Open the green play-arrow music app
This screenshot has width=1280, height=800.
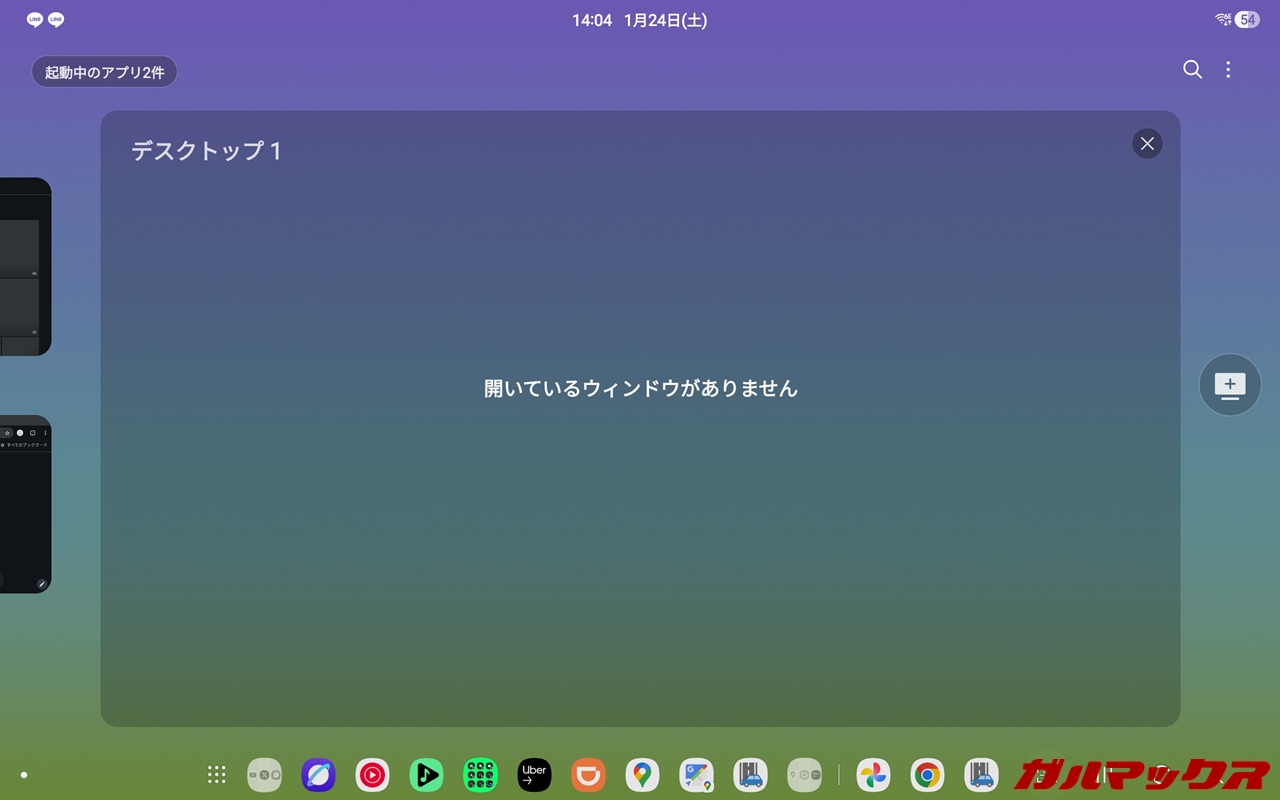click(426, 775)
